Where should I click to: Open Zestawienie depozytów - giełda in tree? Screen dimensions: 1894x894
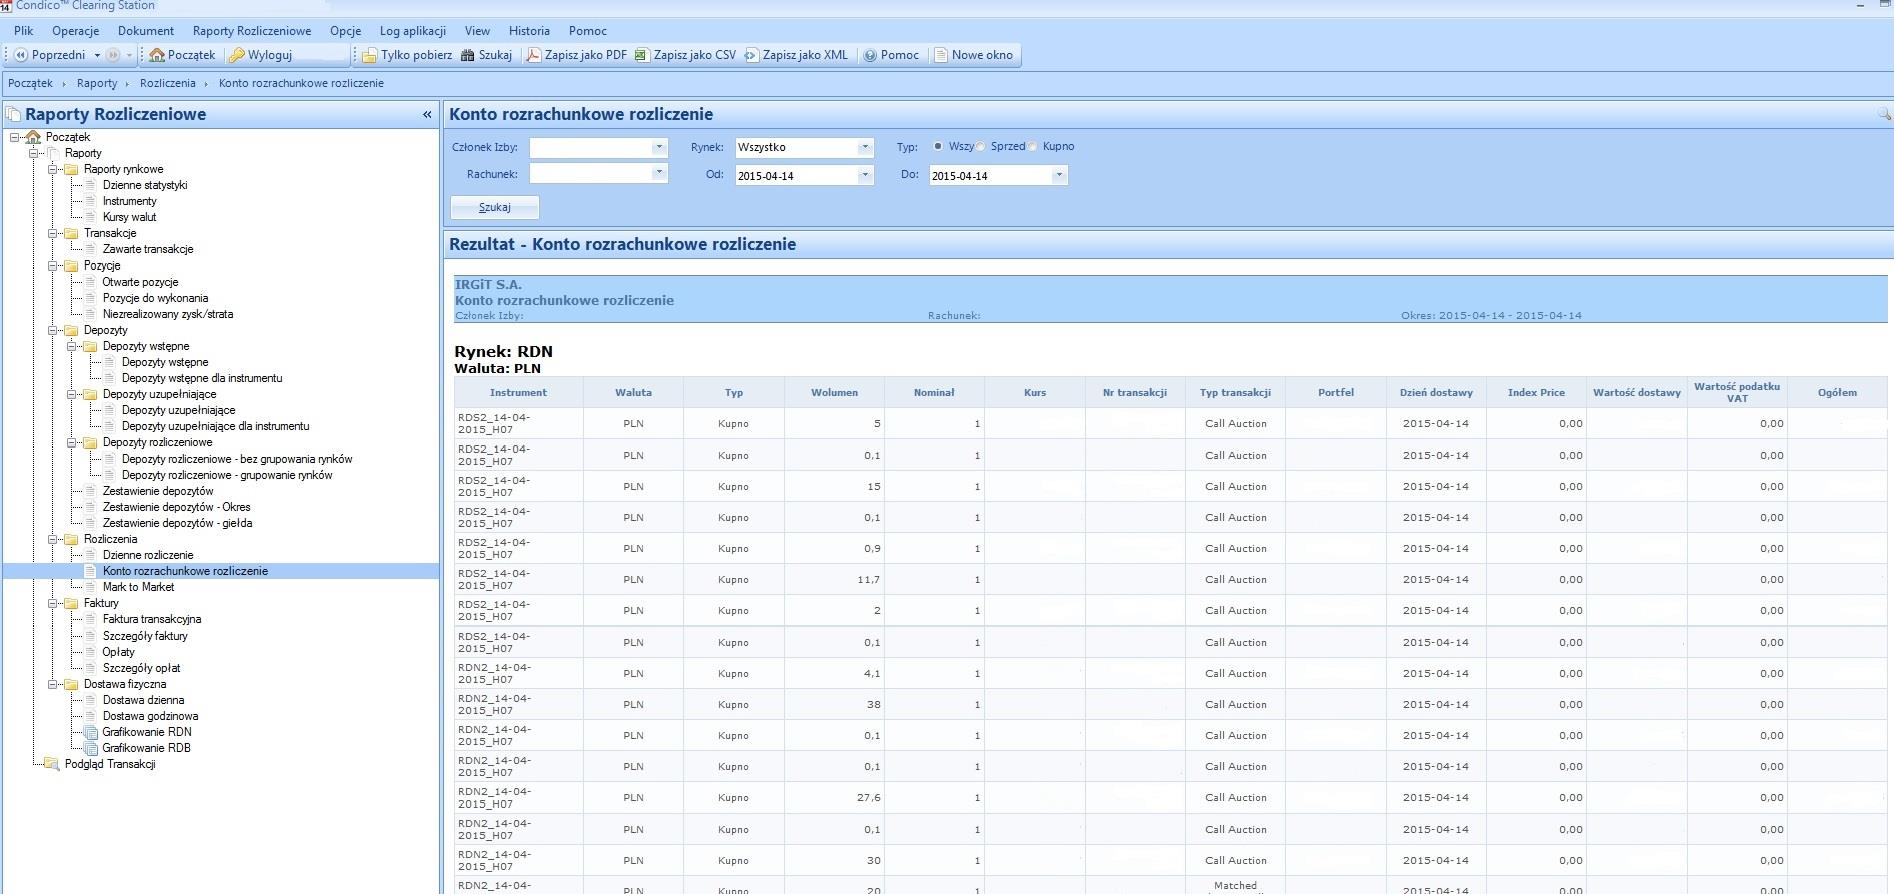pyautogui.click(x=177, y=523)
